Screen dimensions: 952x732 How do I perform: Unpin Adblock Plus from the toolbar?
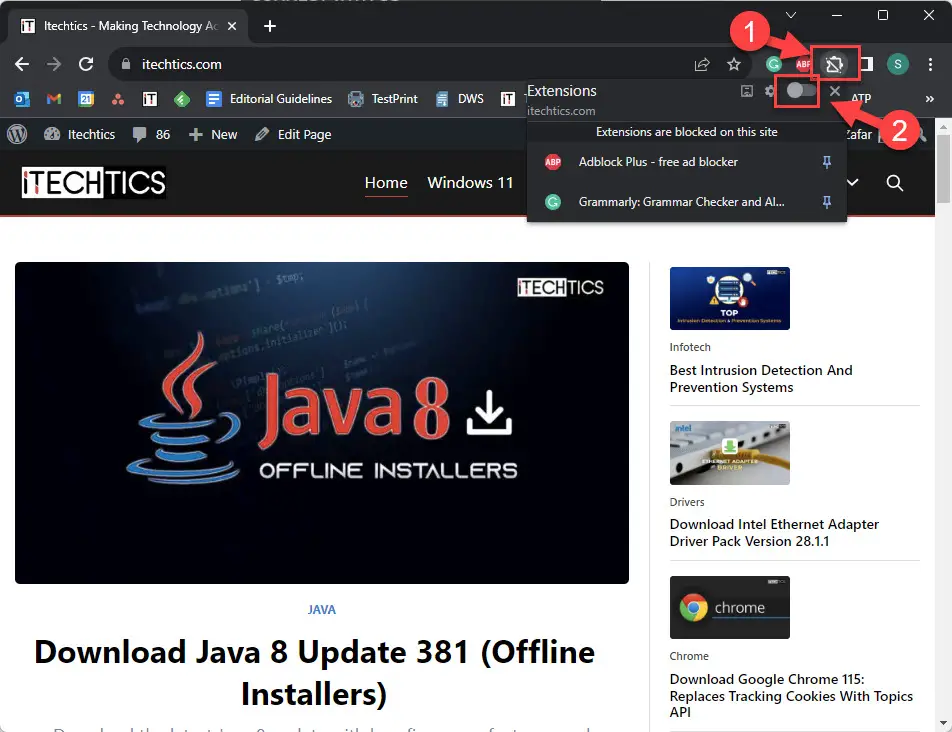[x=826, y=162]
